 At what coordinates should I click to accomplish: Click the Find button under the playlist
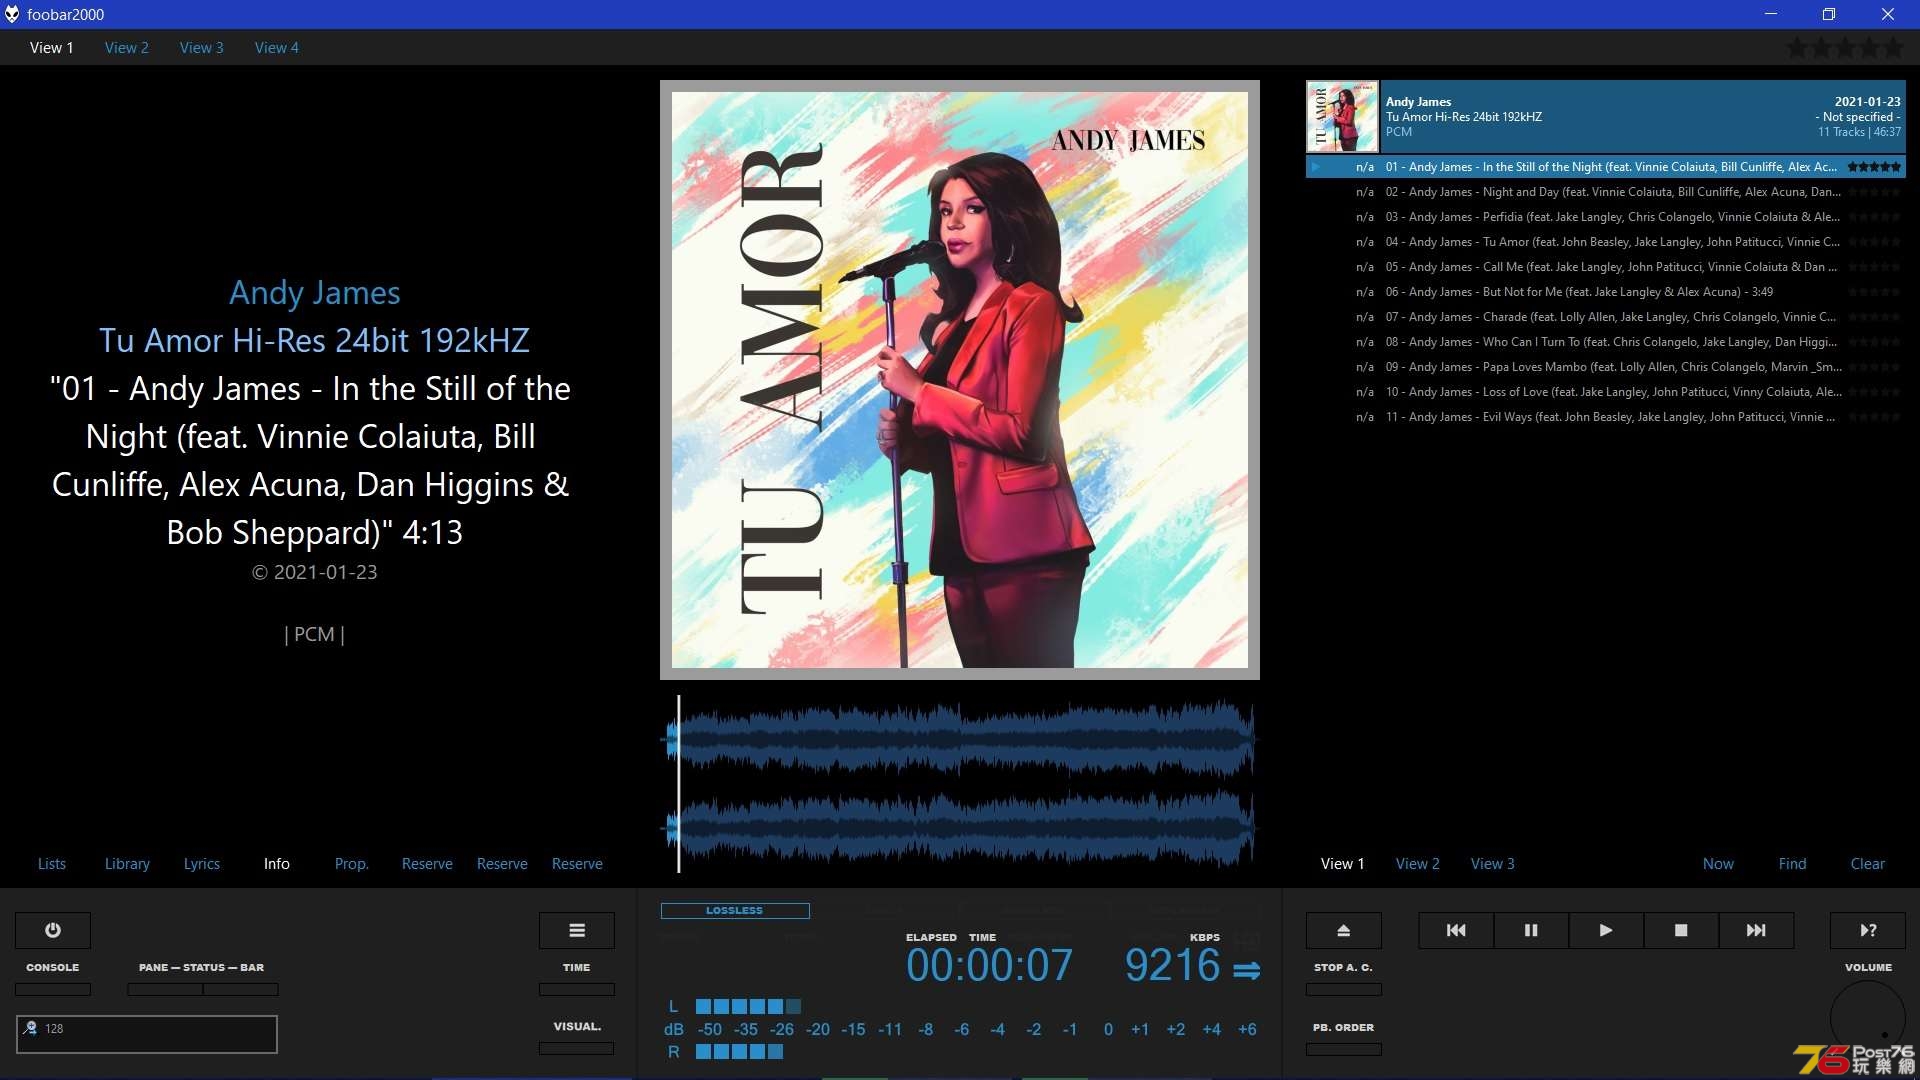[x=1793, y=863]
